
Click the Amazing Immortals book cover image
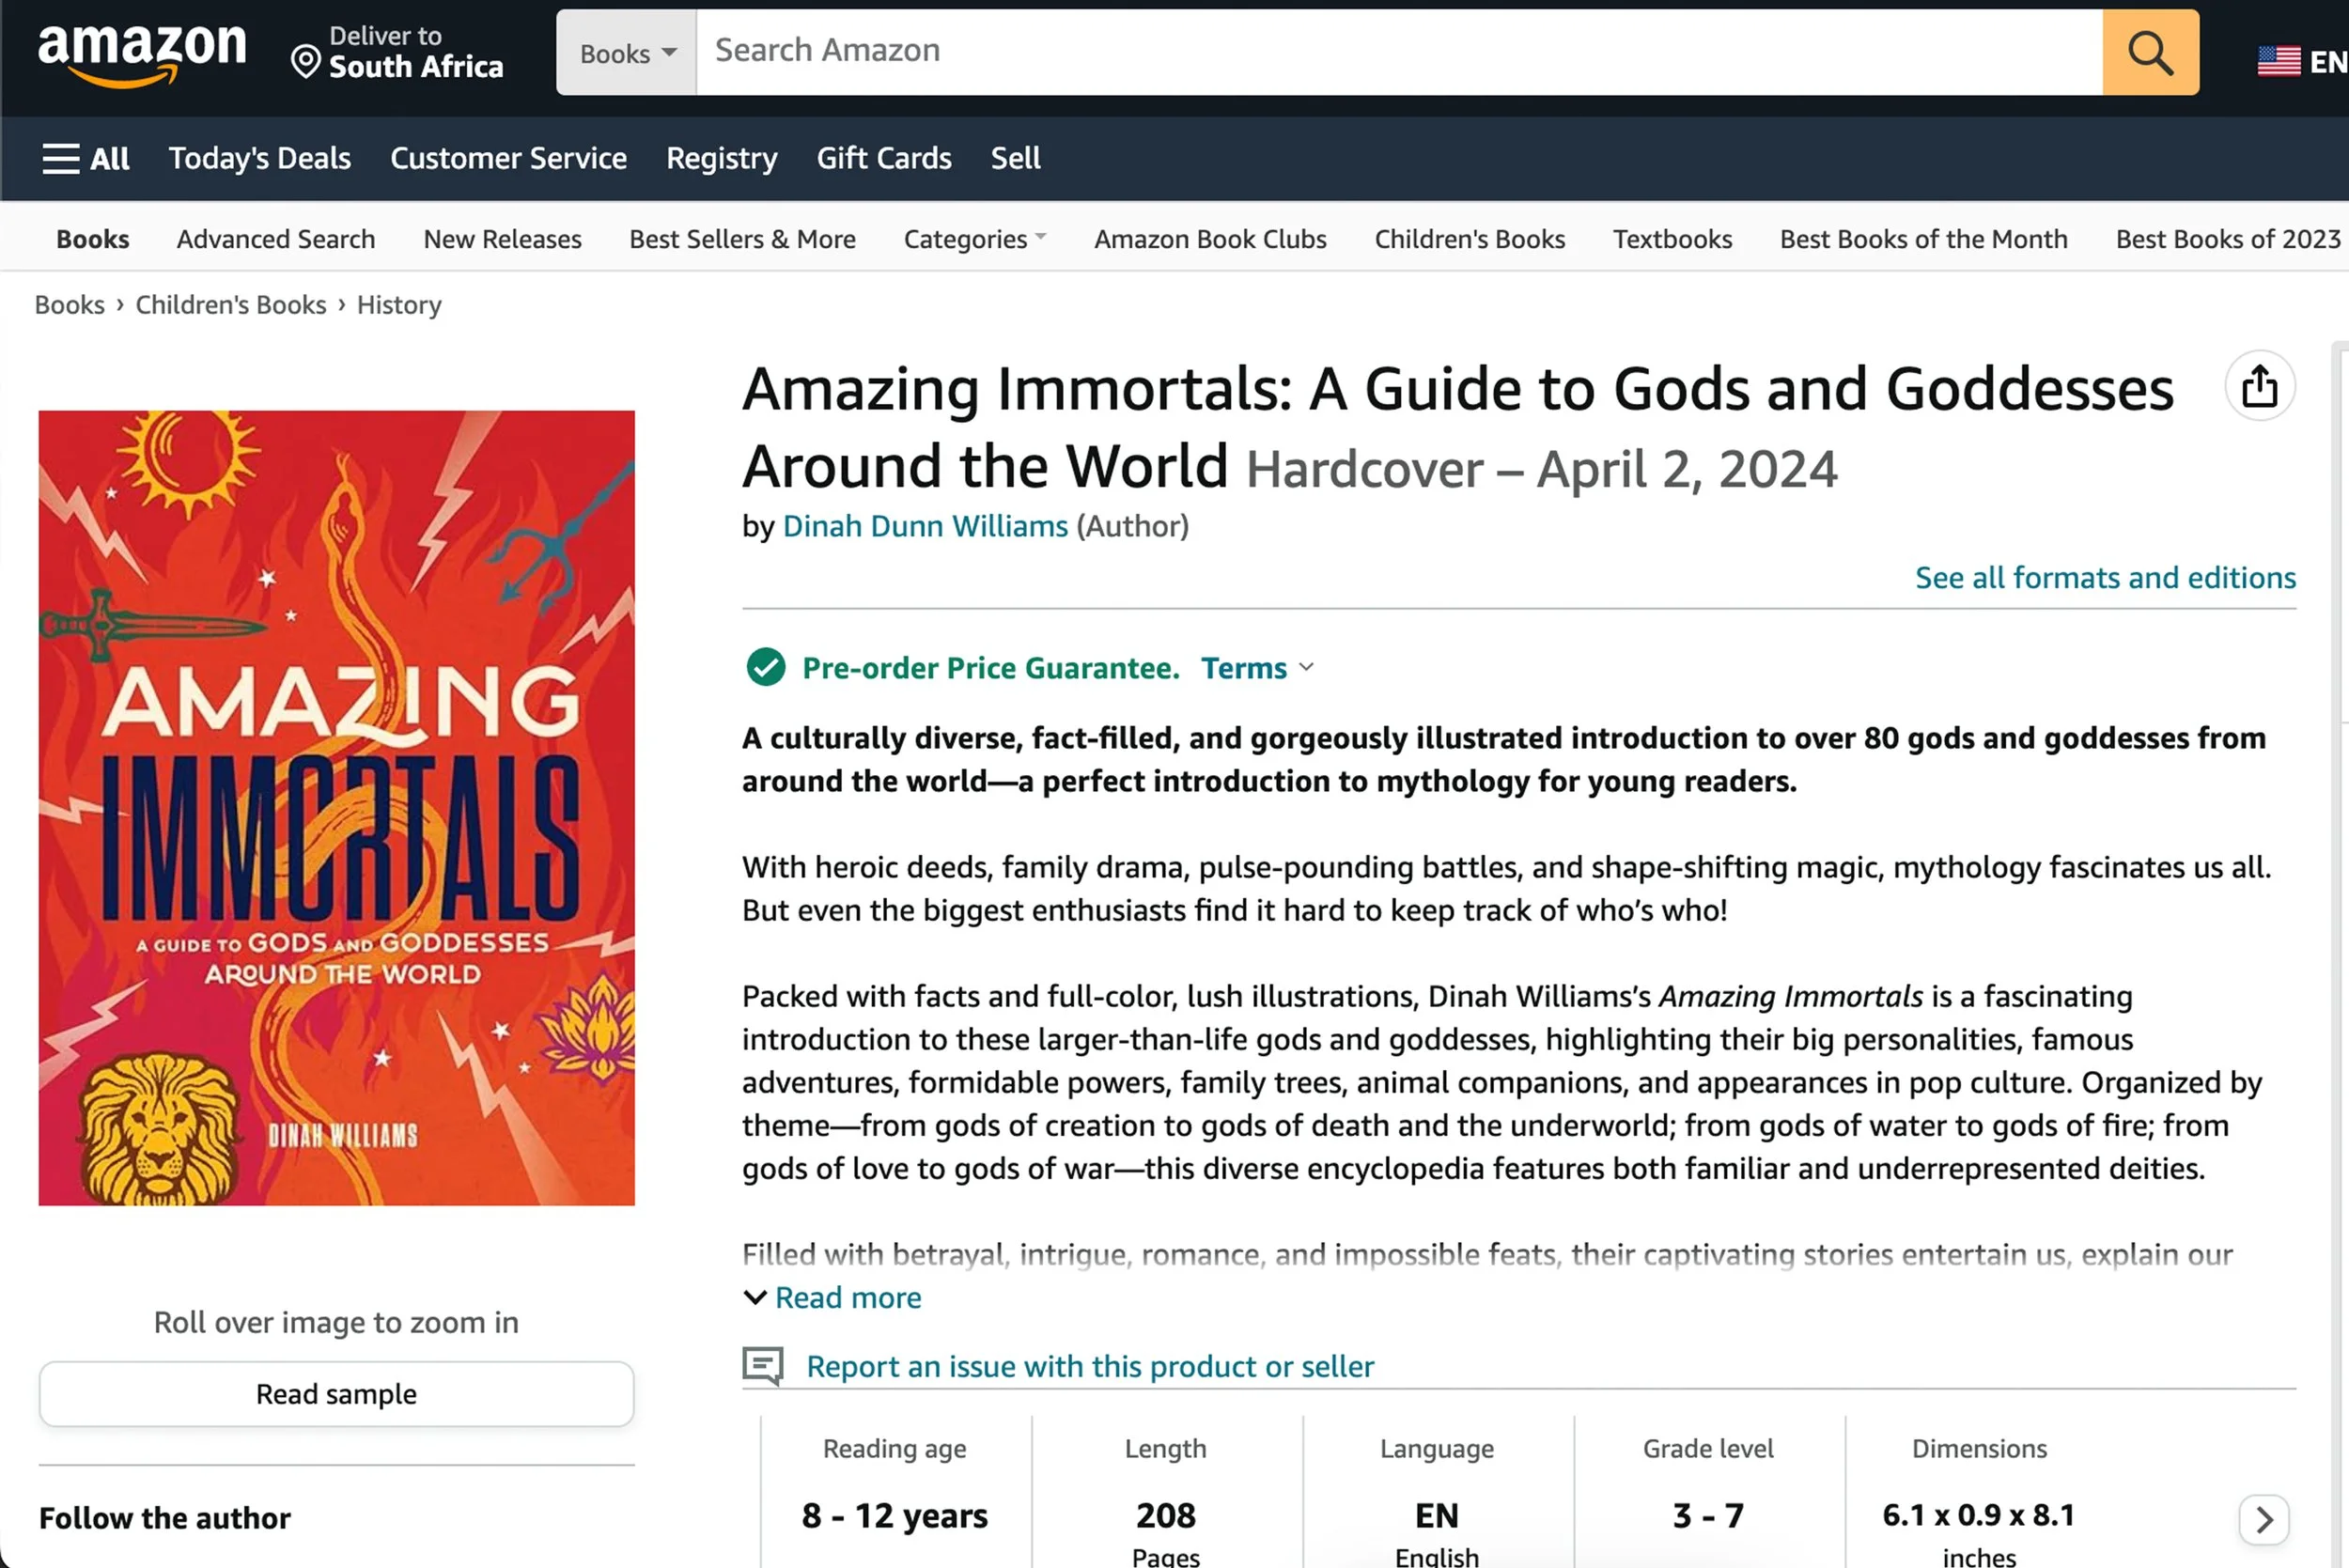(x=336, y=807)
